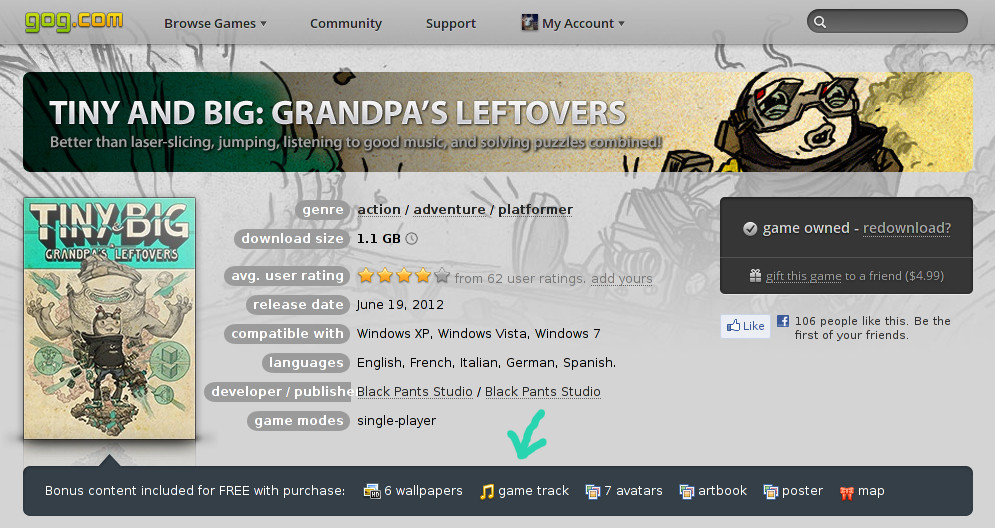Click the map bonus icon
The image size is (995, 528).
pyautogui.click(x=847, y=492)
